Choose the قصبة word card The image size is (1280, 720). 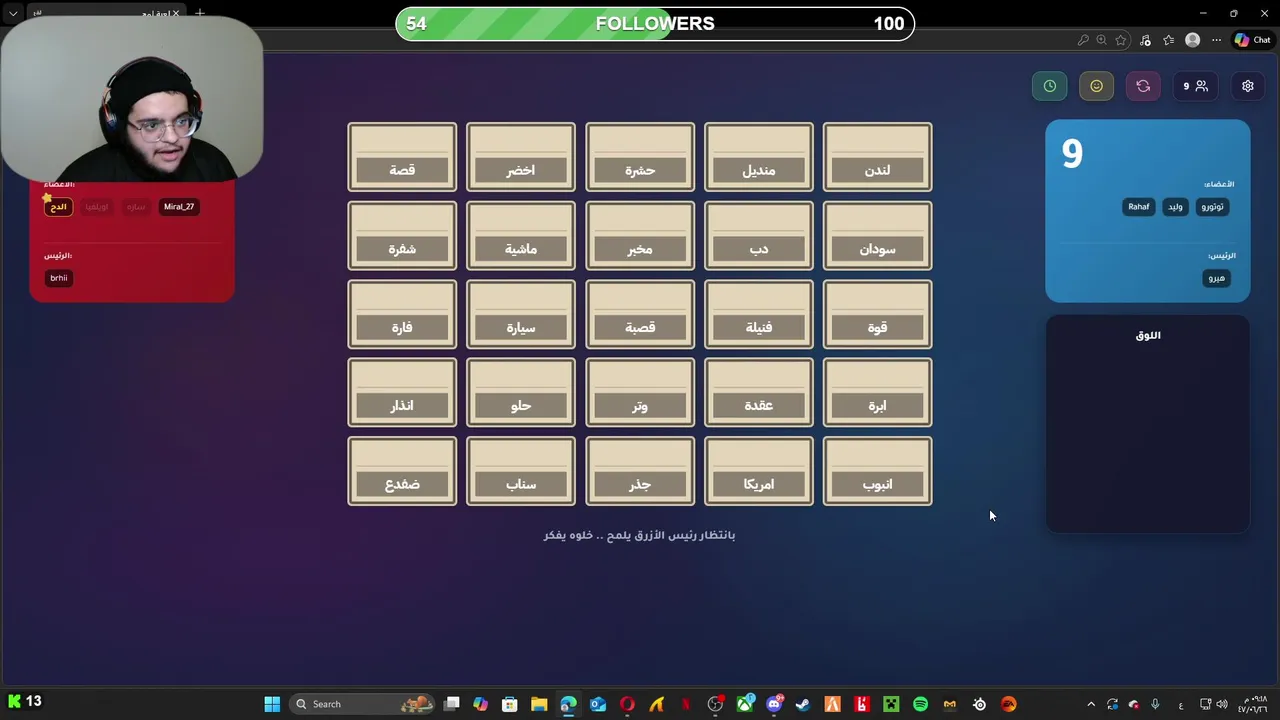640,314
